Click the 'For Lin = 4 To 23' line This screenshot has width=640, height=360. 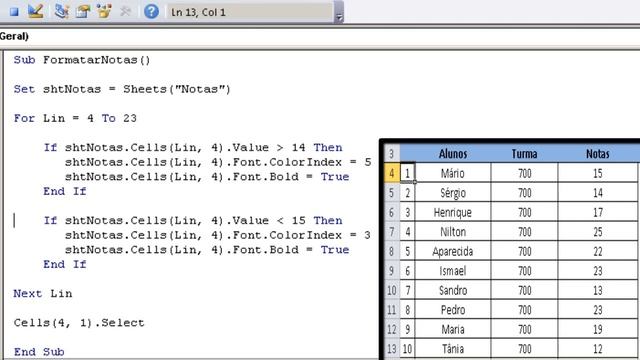75,118
